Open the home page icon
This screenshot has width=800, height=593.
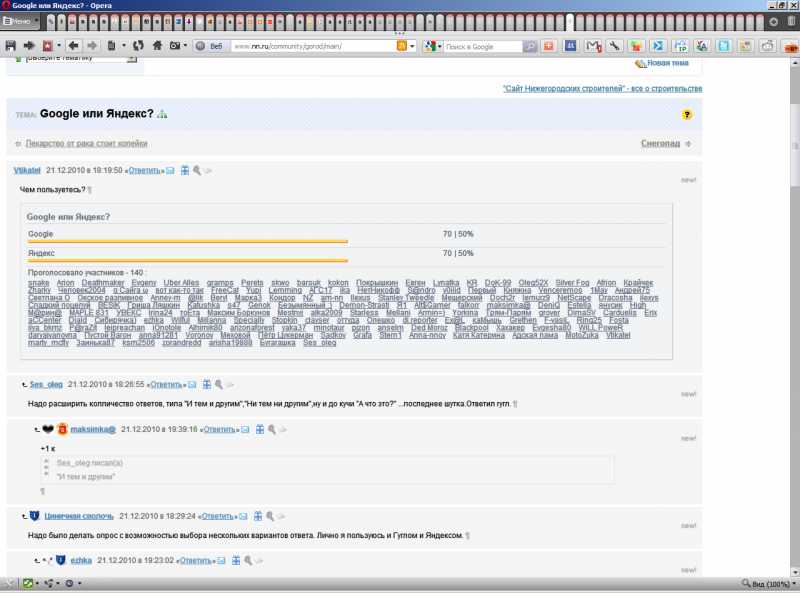tap(157, 46)
